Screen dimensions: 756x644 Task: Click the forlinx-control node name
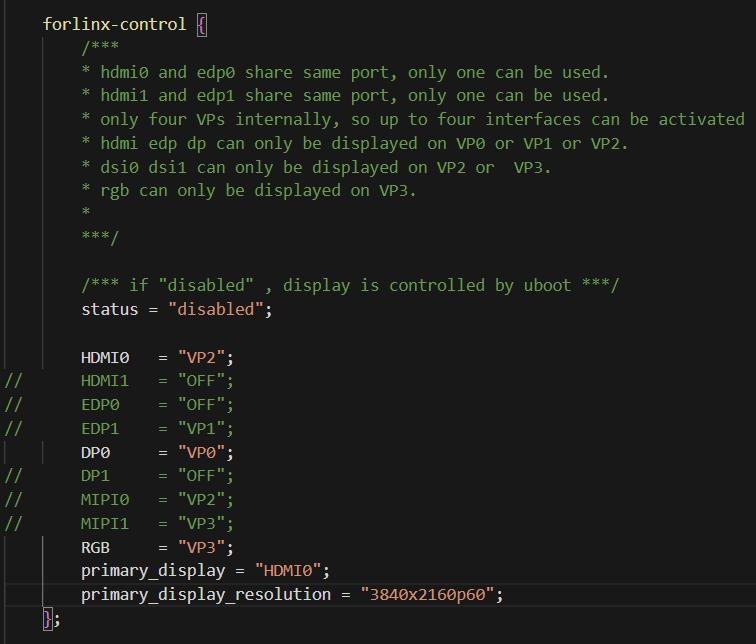coord(114,24)
